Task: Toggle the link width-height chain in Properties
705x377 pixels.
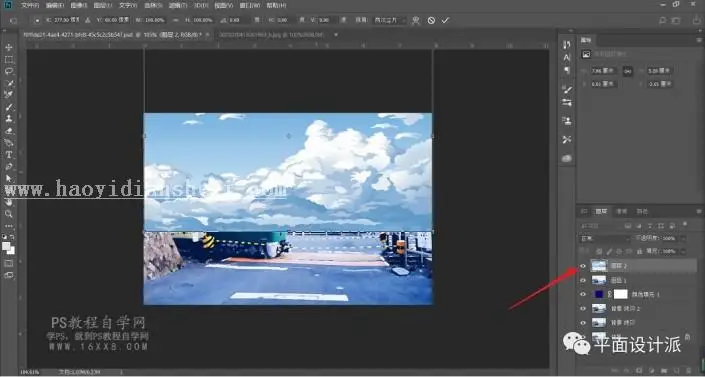Action: [x=628, y=71]
